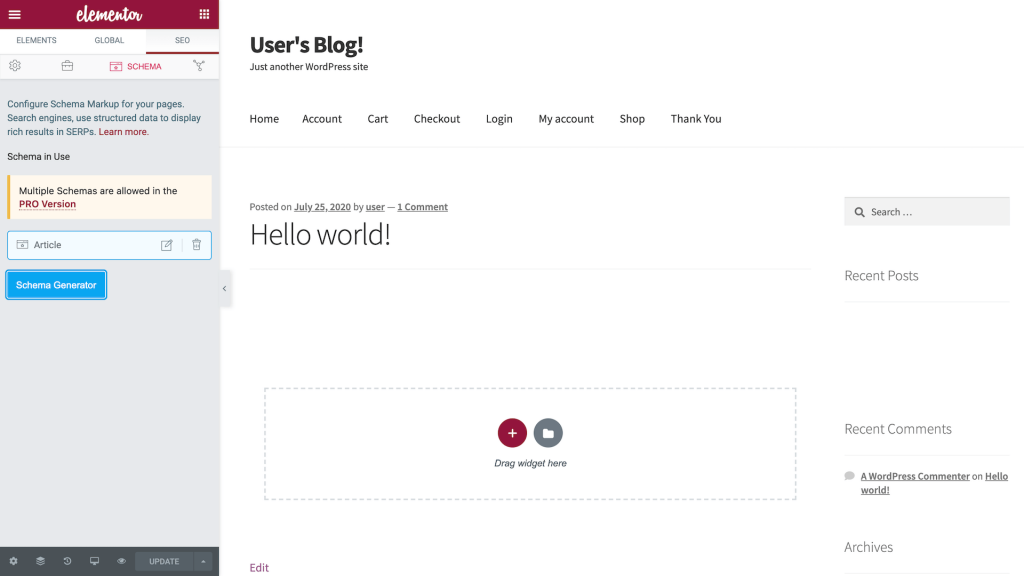Viewport: 1024px width, 576px height.
Task: Open the PRO Version link
Action: tap(47, 204)
